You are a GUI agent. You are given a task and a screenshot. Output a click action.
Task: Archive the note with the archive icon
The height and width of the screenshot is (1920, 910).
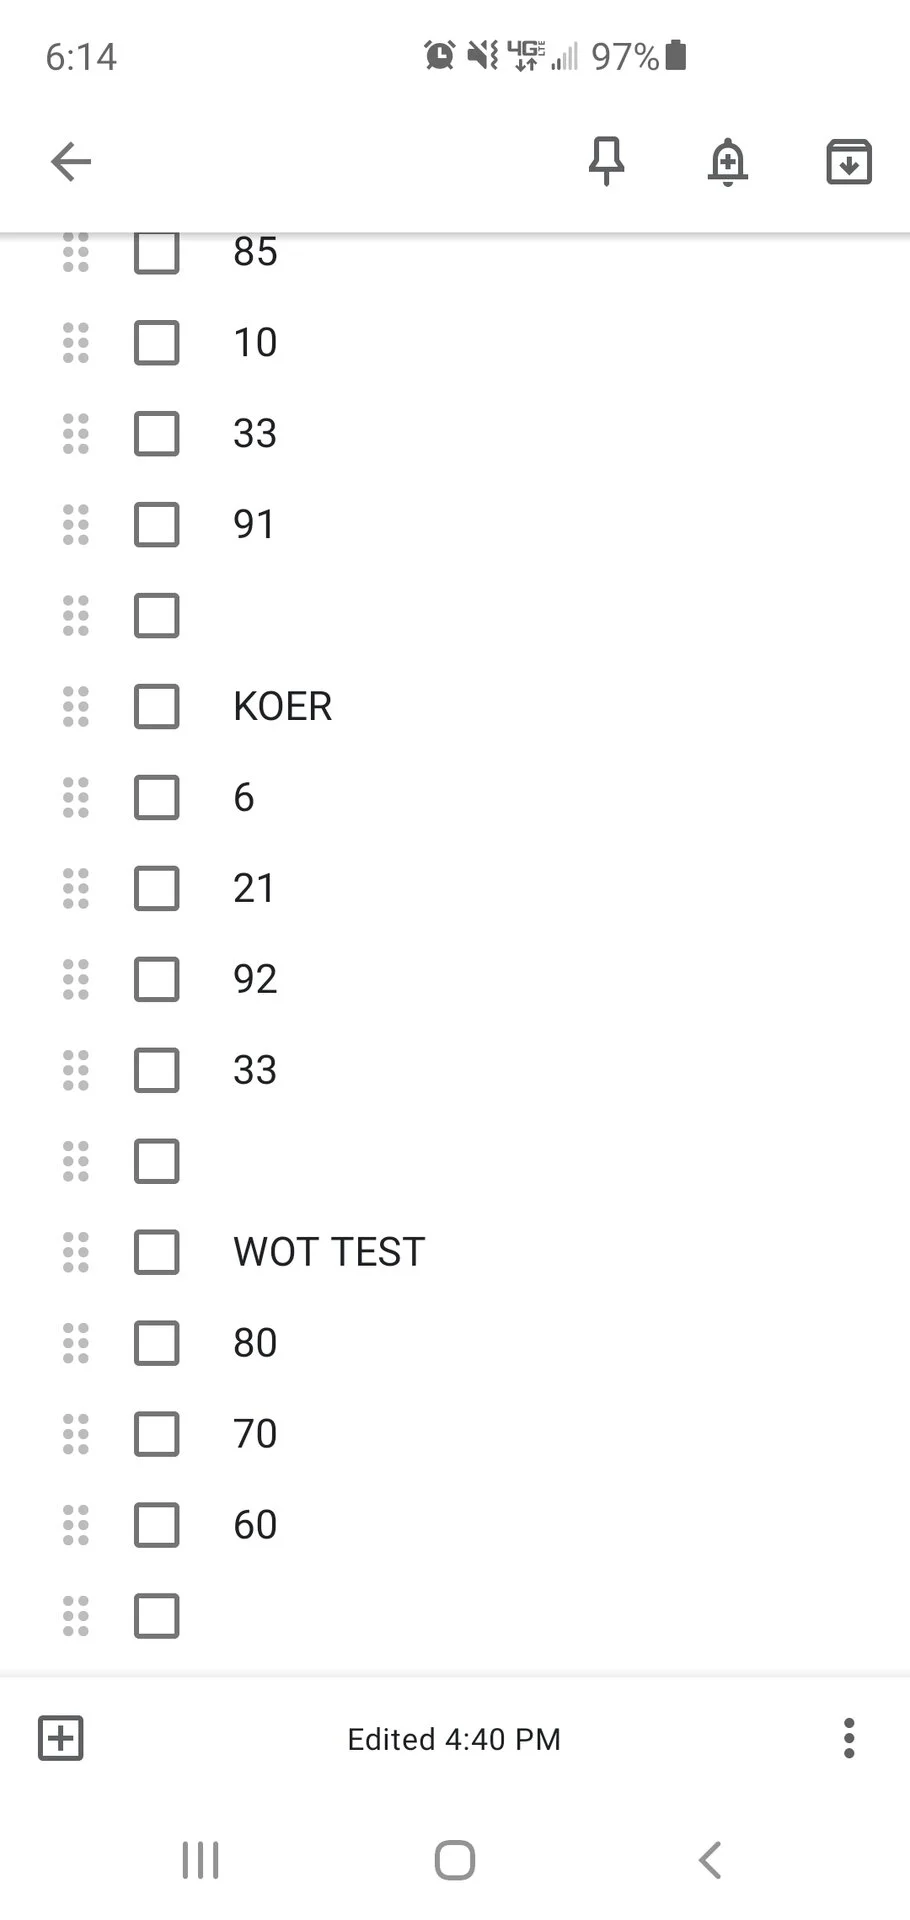click(x=849, y=162)
